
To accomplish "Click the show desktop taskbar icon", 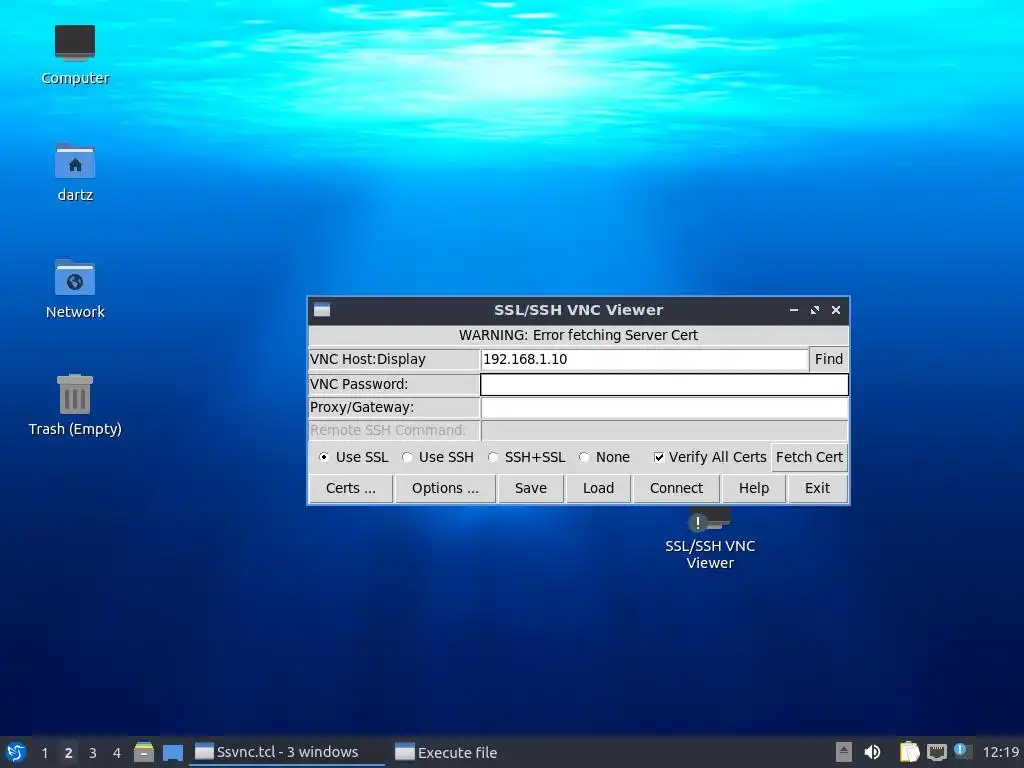I will (172, 752).
